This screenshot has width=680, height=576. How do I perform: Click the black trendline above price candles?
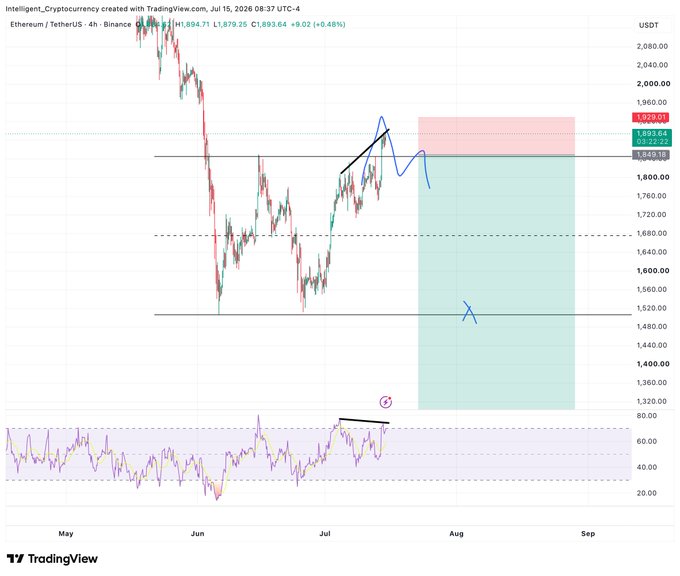coord(365,151)
